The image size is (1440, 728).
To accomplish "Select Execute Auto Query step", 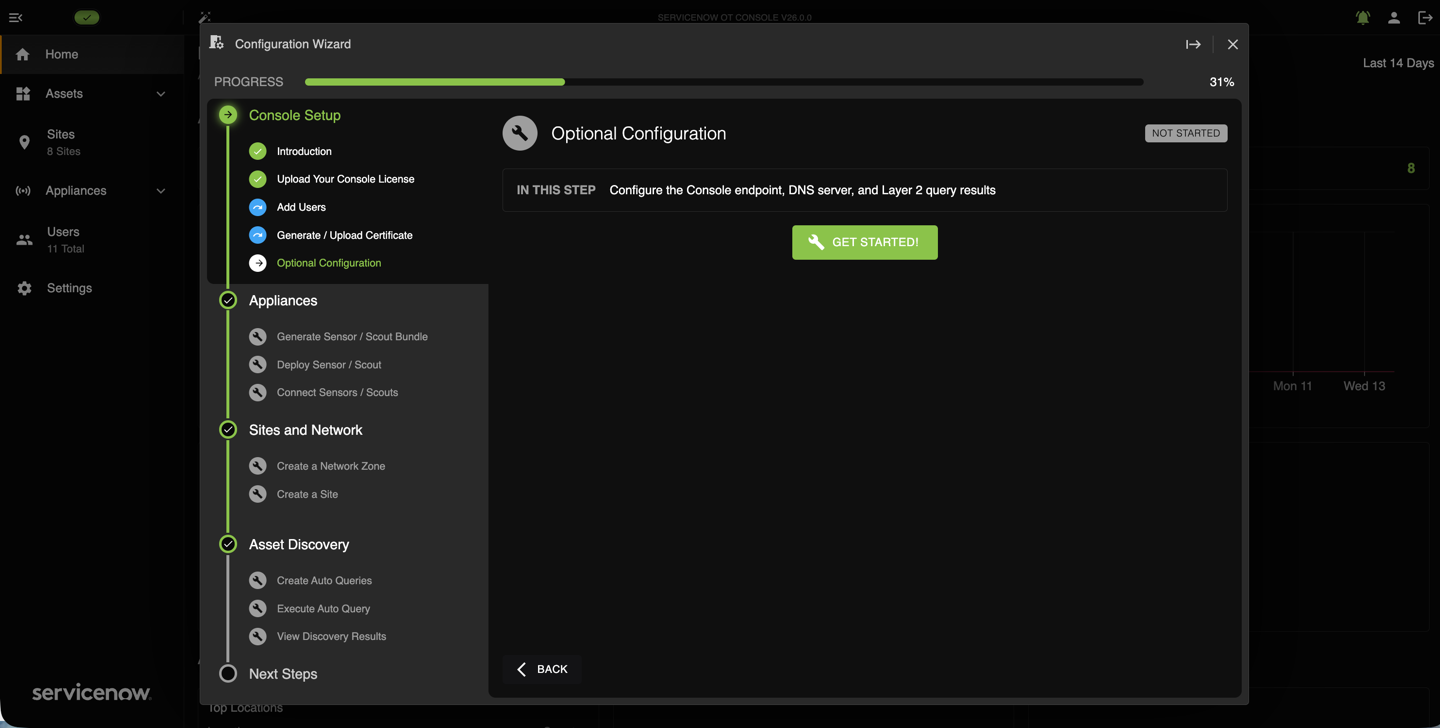I will tap(323, 609).
